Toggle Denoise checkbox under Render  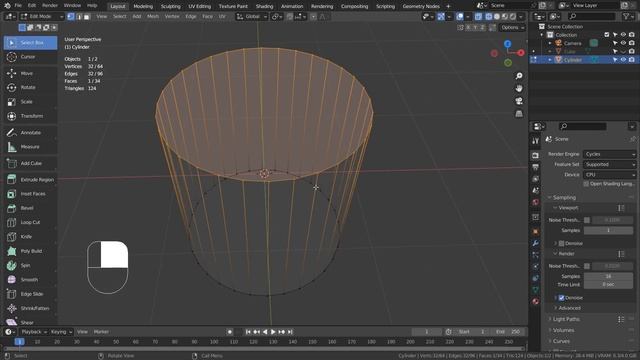pos(561,298)
